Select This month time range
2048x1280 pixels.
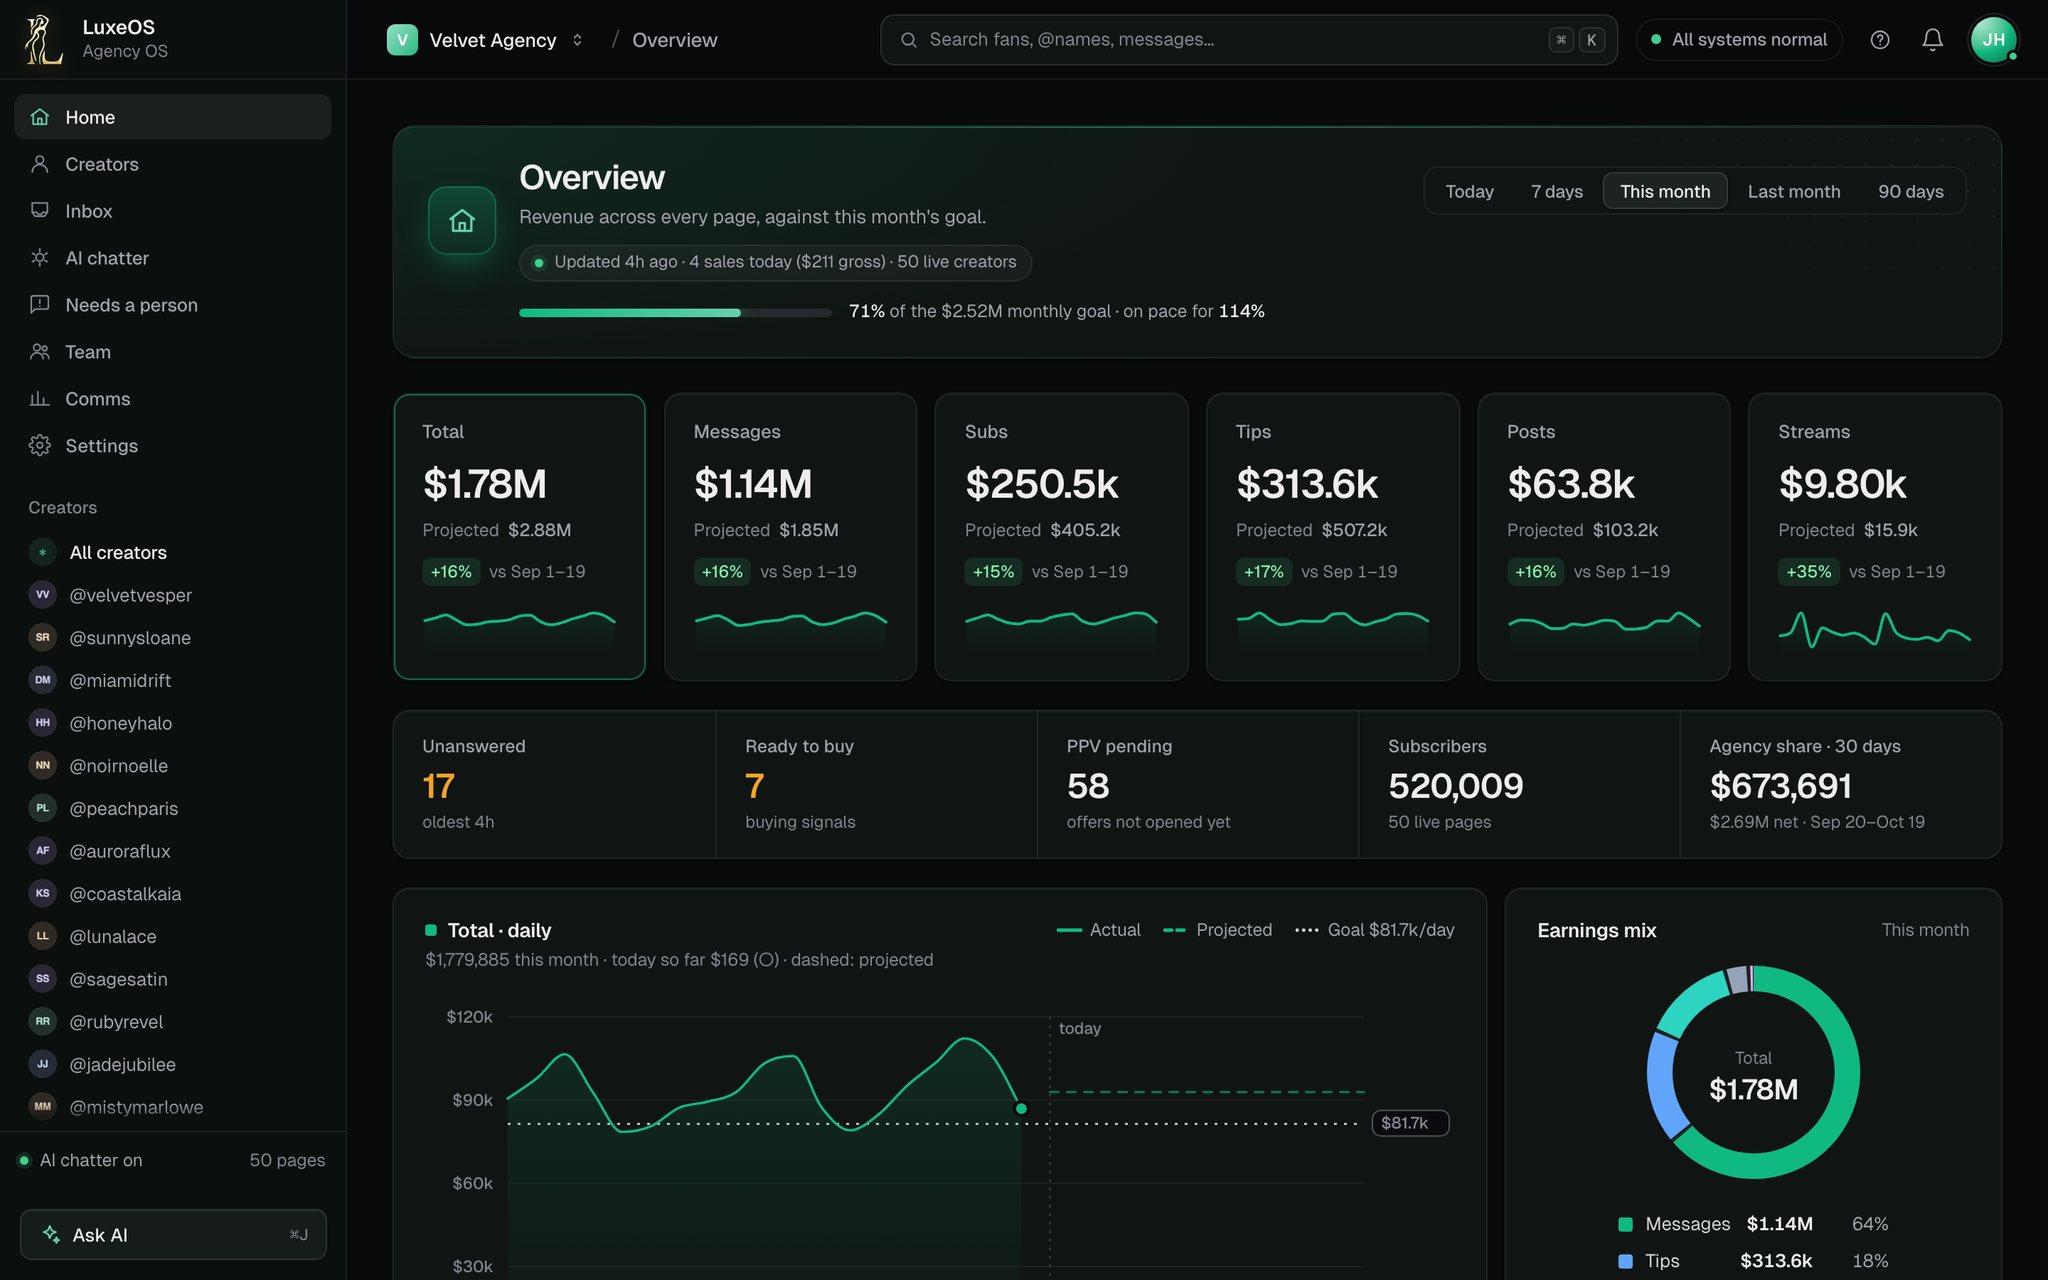[x=1665, y=191]
